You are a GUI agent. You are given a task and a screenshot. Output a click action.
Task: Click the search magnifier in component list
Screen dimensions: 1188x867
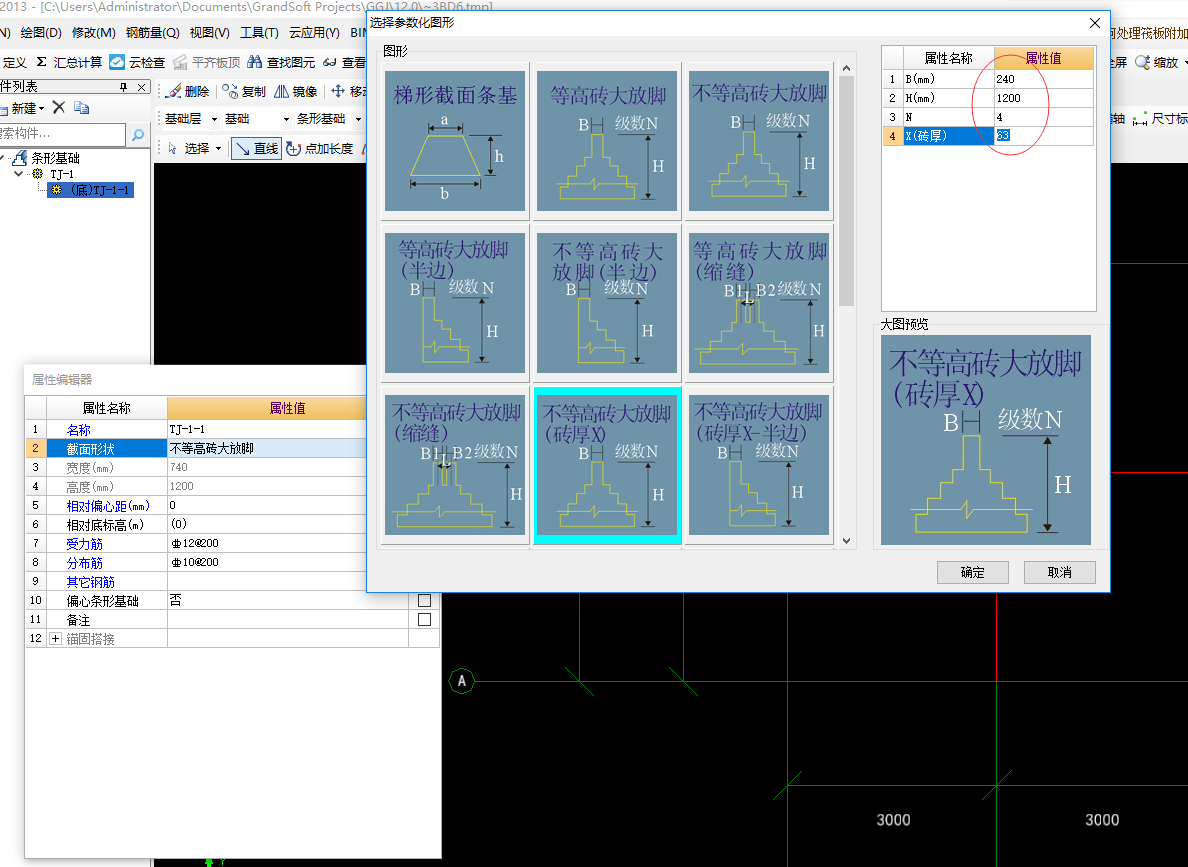click(138, 135)
